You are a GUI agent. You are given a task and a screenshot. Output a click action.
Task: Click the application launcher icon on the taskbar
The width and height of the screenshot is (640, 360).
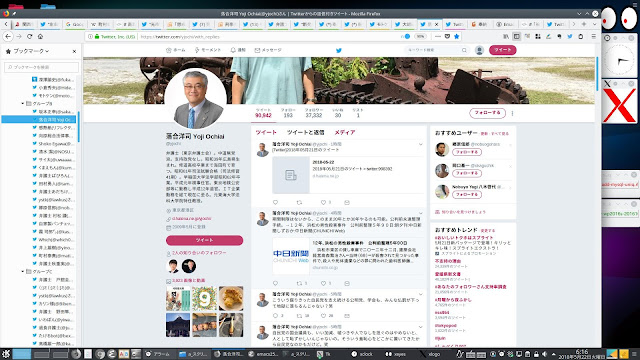6,354
